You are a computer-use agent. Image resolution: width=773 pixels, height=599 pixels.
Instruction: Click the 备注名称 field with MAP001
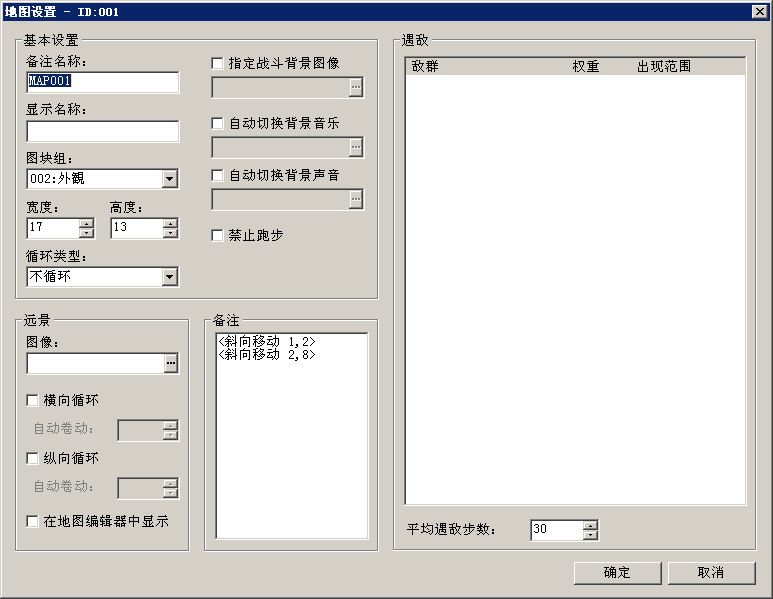coord(103,82)
